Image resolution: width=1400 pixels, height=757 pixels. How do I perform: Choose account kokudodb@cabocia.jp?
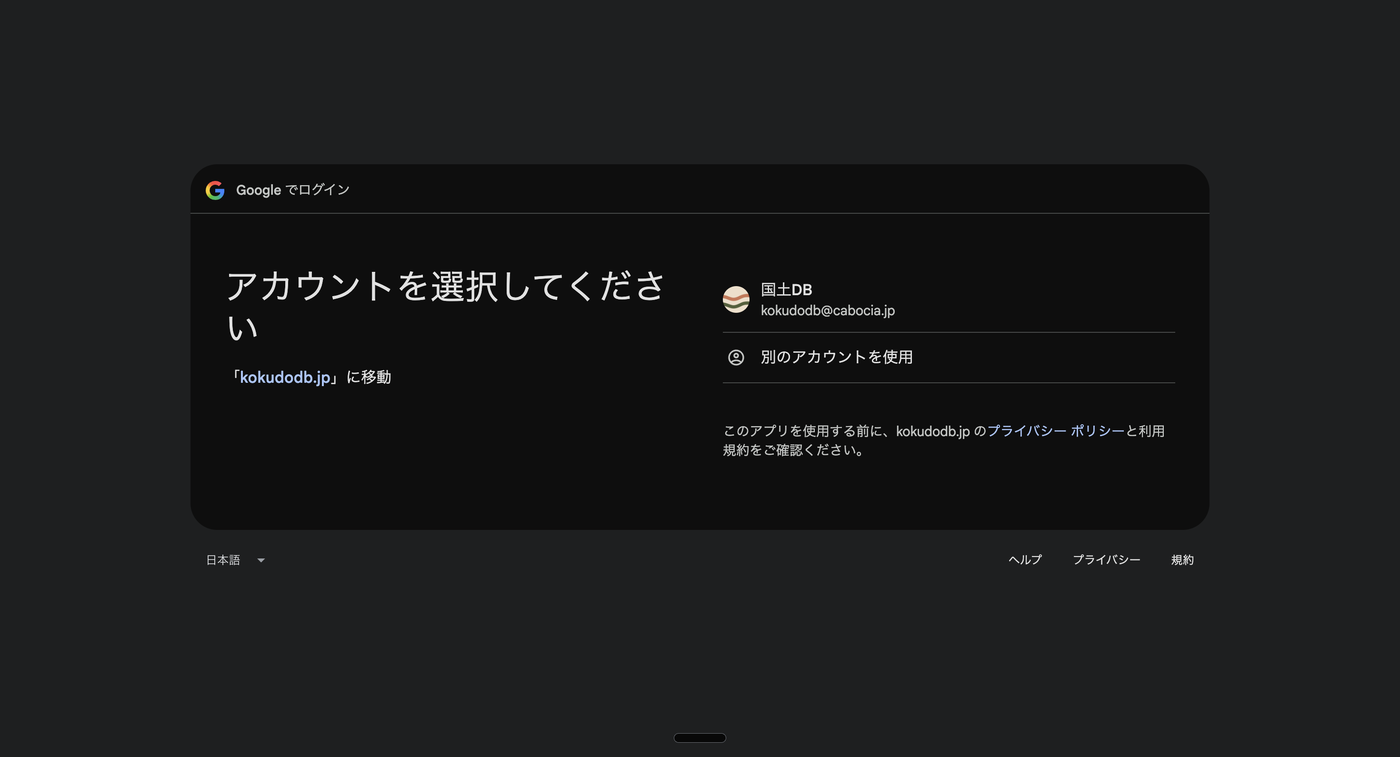coord(949,300)
